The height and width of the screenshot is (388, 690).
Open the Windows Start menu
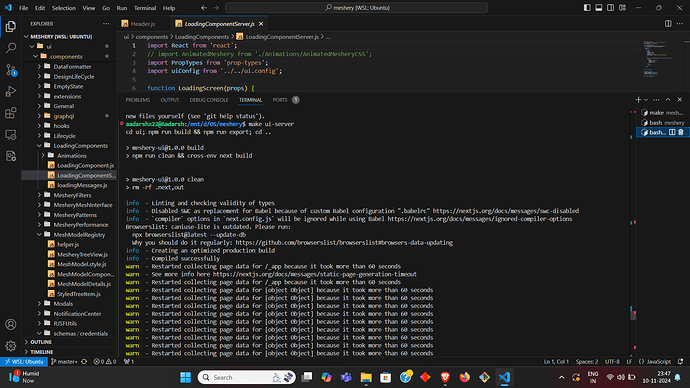pyautogui.click(x=185, y=377)
